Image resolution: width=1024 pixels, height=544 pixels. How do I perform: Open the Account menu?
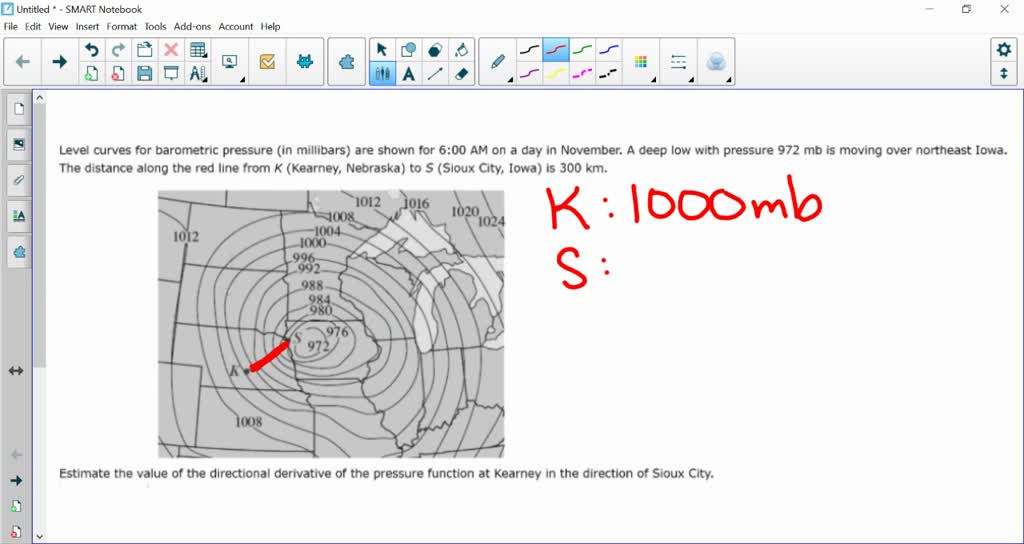[236, 27]
